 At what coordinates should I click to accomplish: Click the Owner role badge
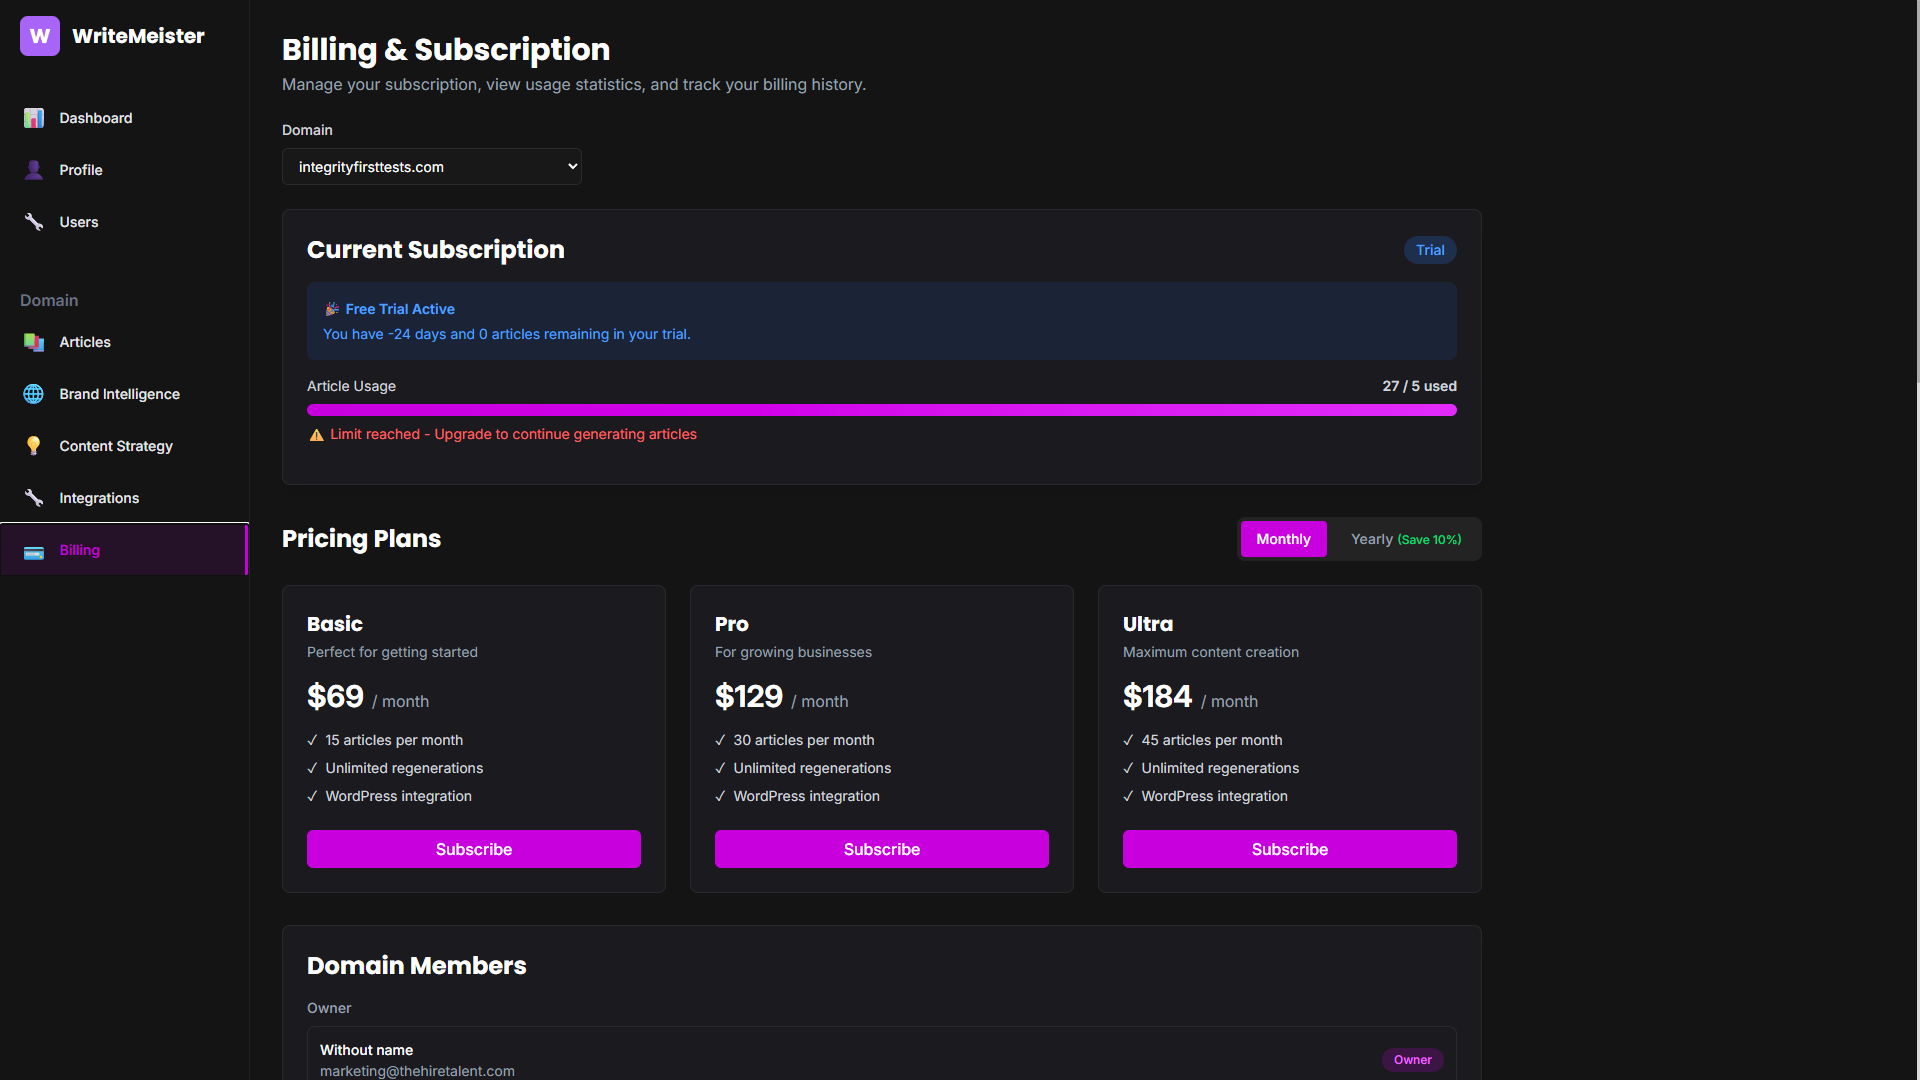click(1412, 1060)
